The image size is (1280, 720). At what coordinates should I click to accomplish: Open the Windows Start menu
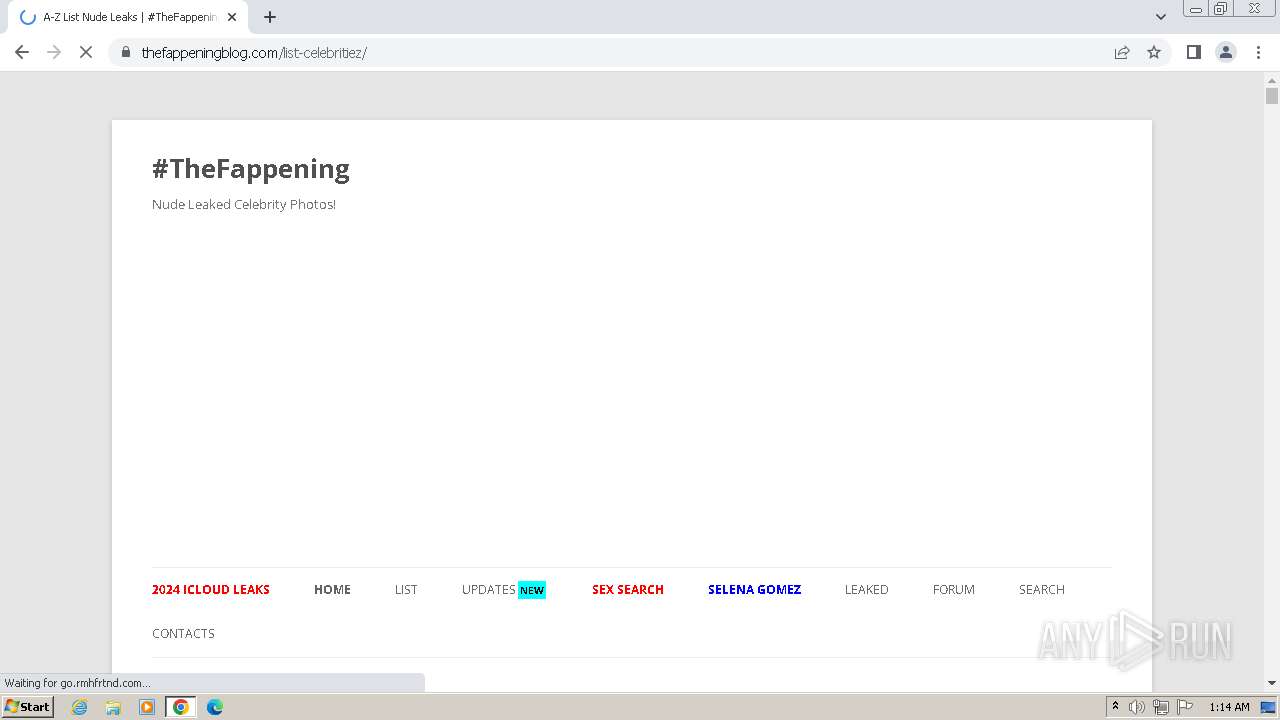28,707
